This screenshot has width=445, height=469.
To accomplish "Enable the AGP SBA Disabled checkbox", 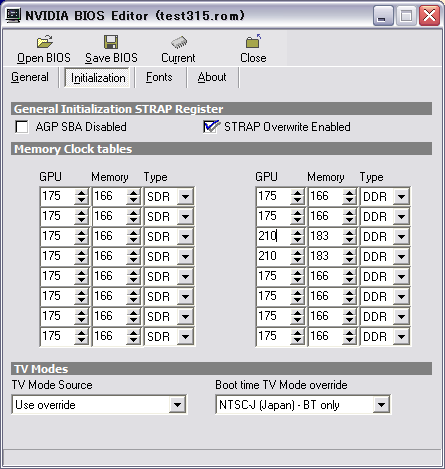I will 22,127.
